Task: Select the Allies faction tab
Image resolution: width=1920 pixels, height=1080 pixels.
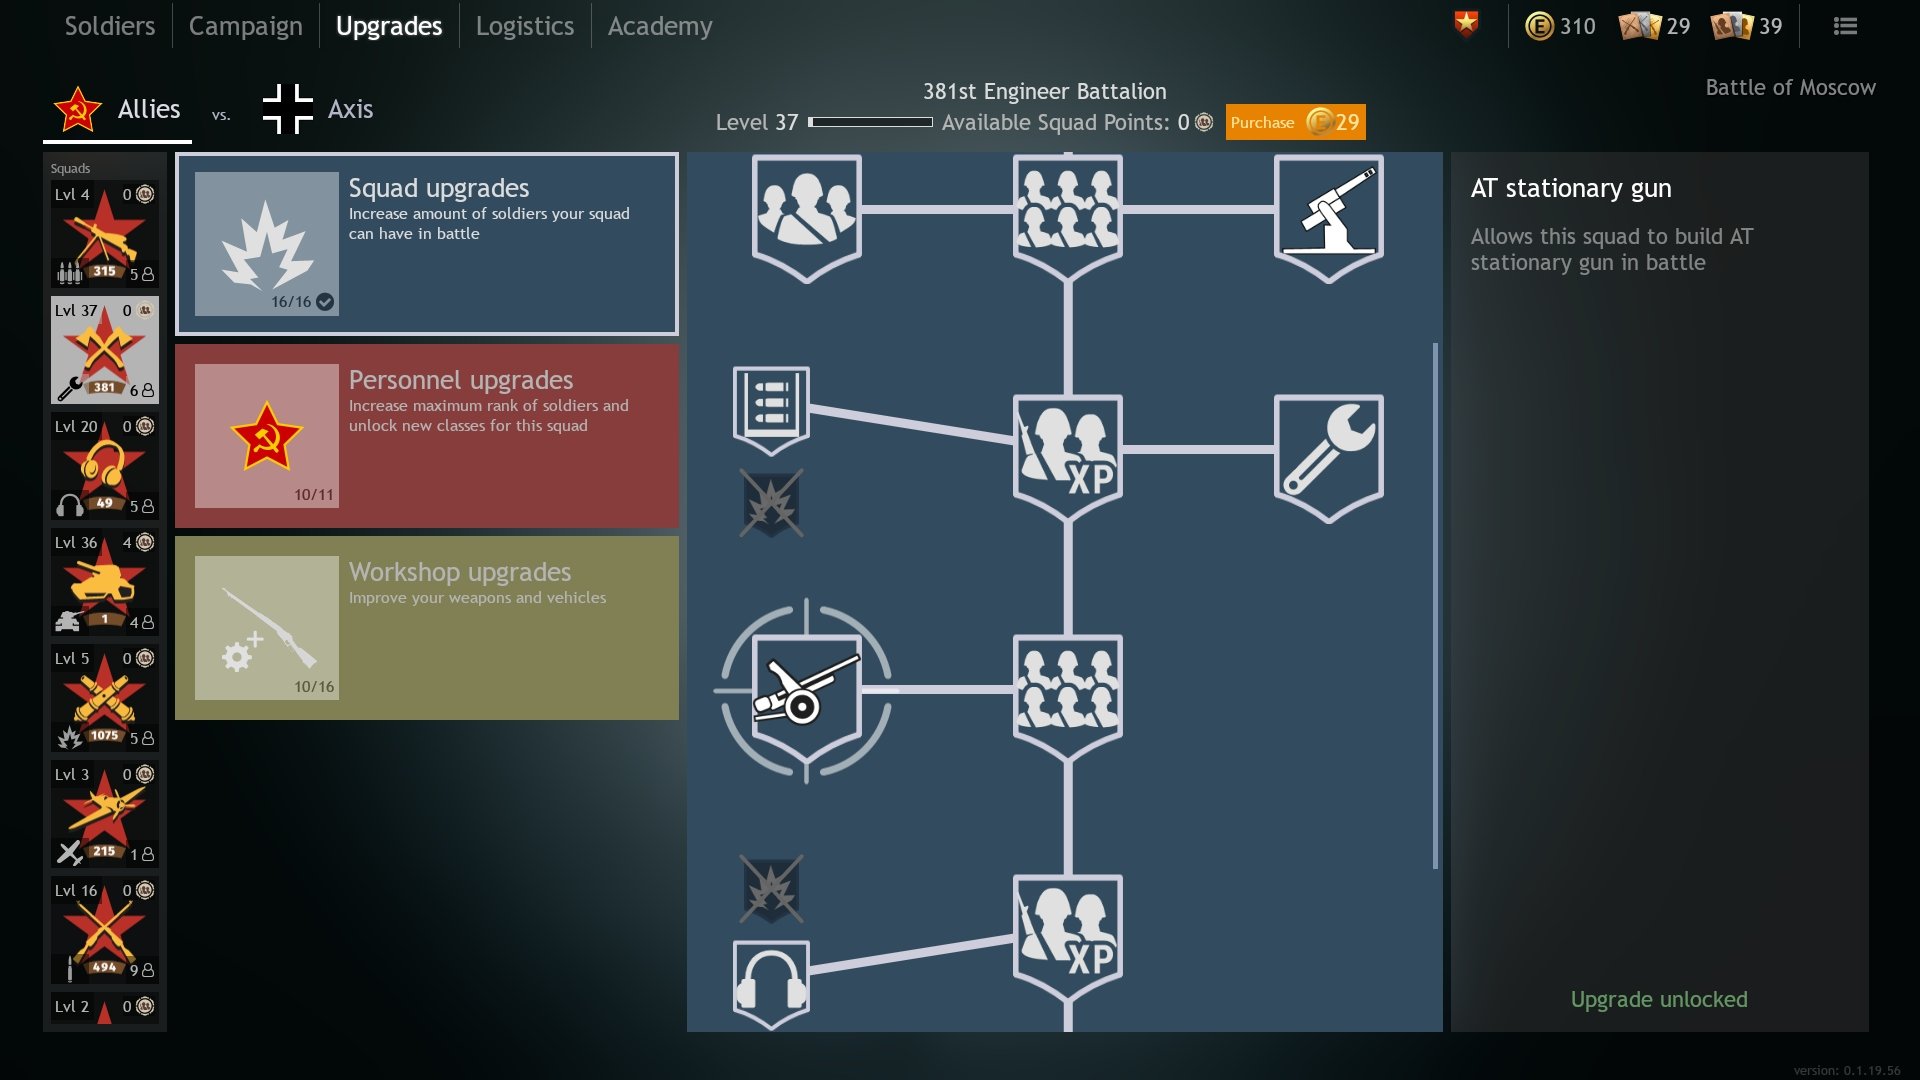Action: 118,110
